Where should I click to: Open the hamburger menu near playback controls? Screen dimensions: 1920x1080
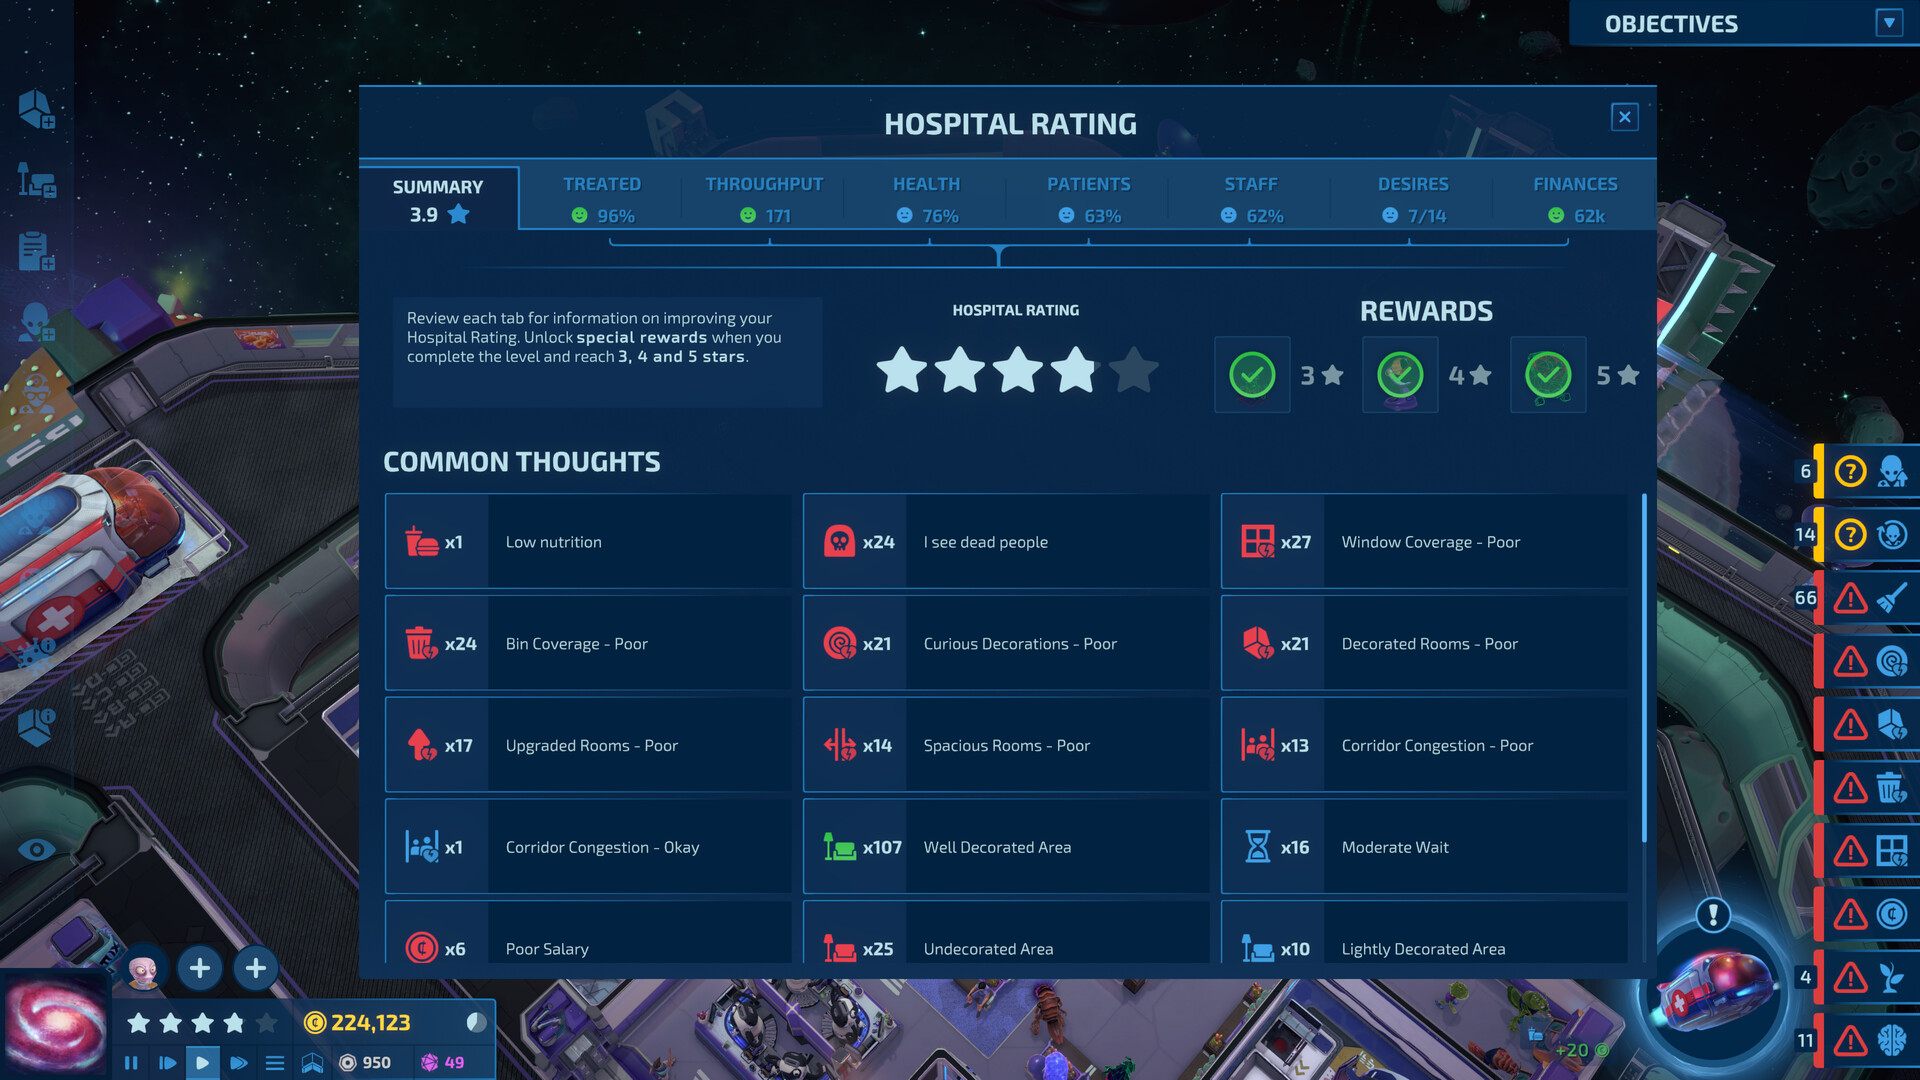pos(275,1062)
